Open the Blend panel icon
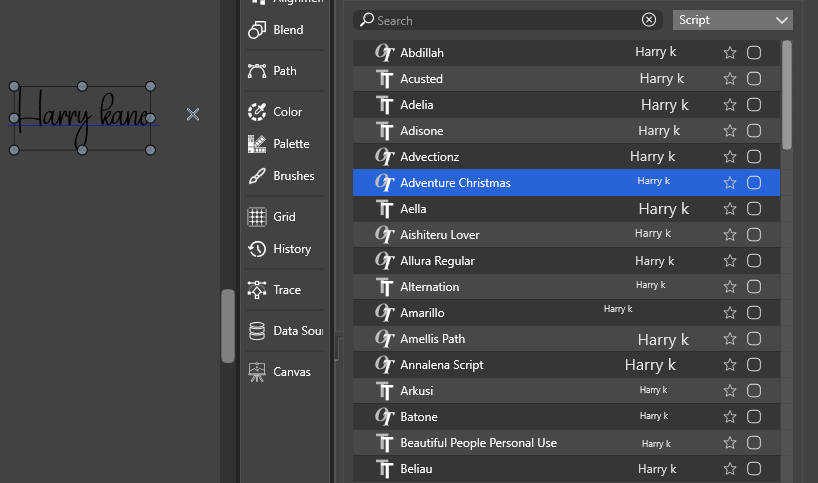The width and height of the screenshot is (818, 483). [257, 30]
